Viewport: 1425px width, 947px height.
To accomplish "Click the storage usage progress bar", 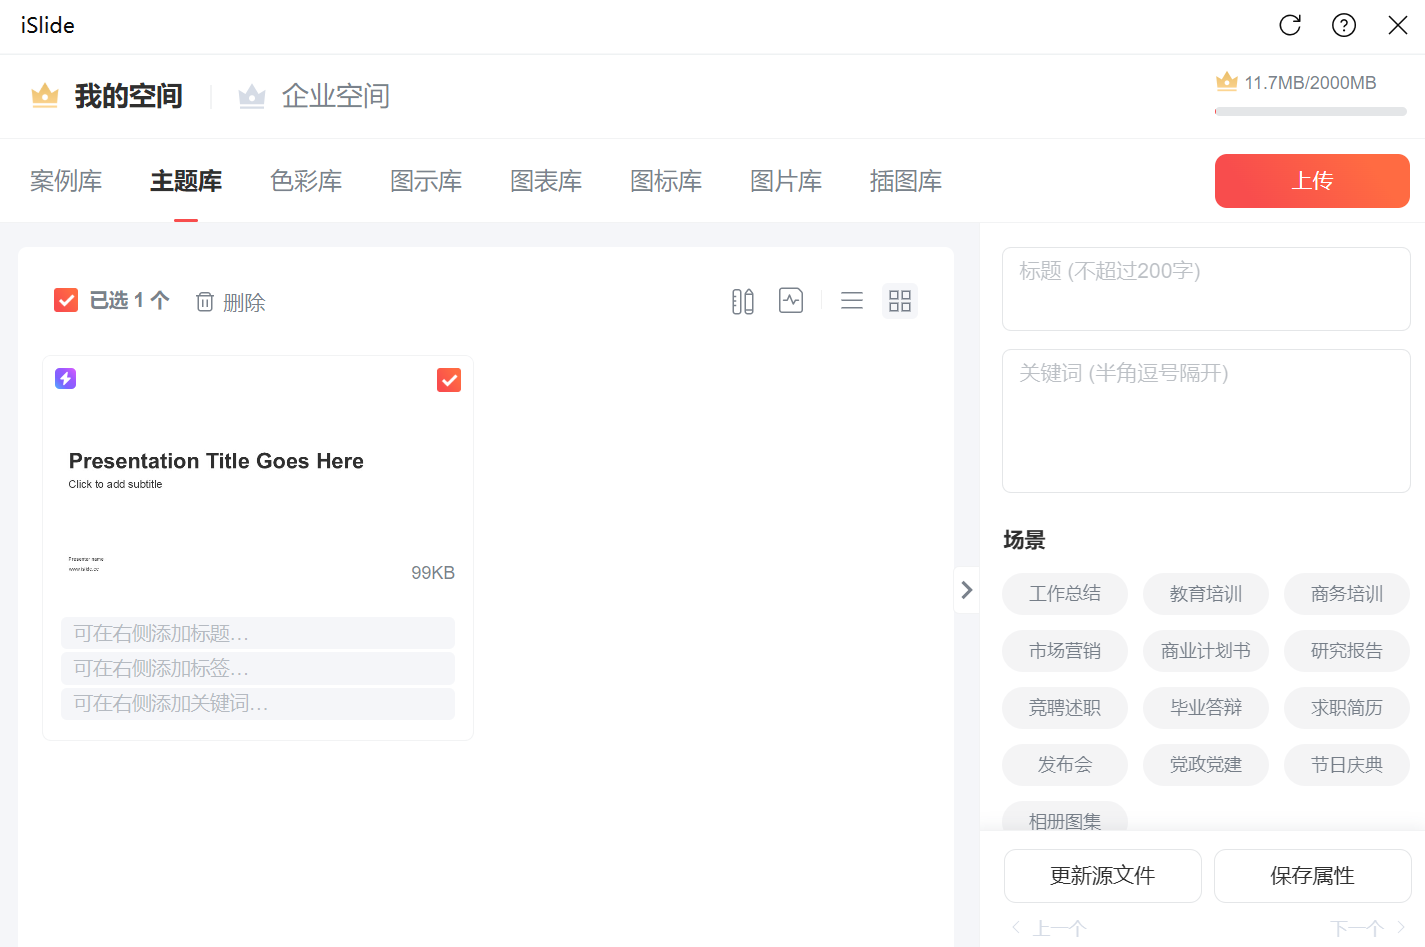I will coord(1310,112).
